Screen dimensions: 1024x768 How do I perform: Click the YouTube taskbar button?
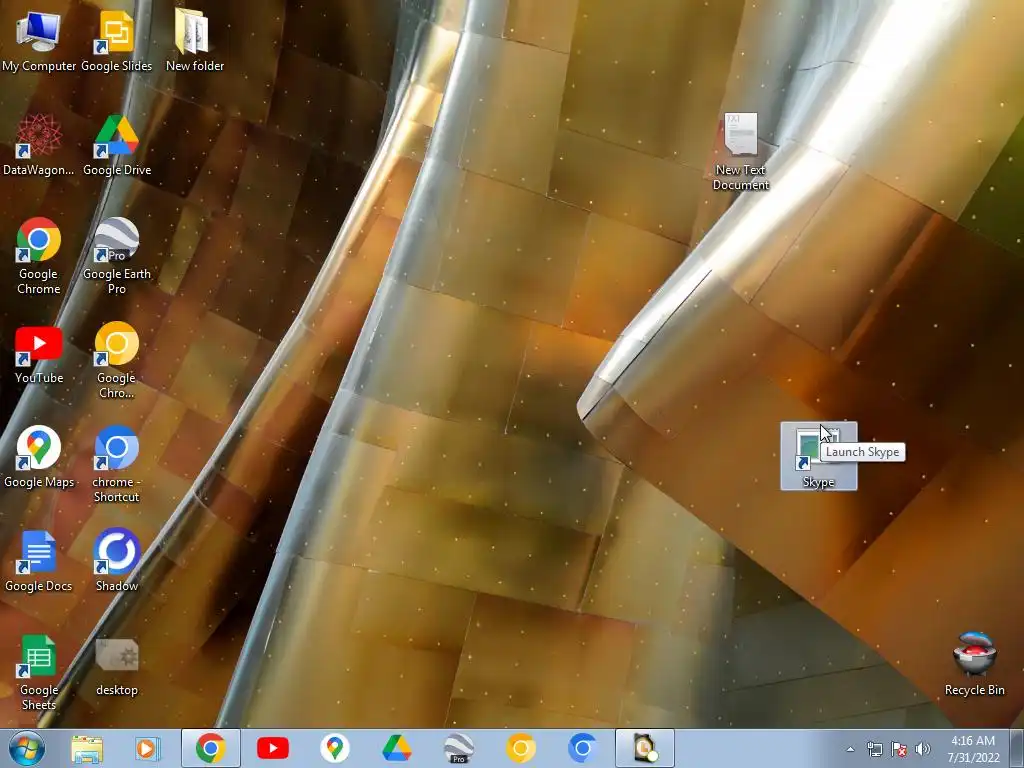point(273,748)
